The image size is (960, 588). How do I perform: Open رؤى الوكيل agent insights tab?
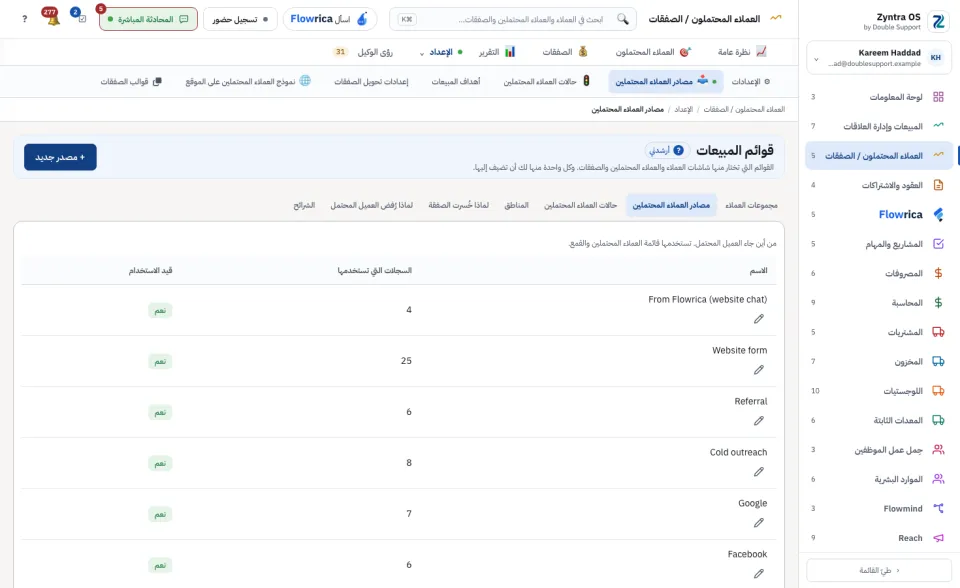pyautogui.click(x=364, y=52)
